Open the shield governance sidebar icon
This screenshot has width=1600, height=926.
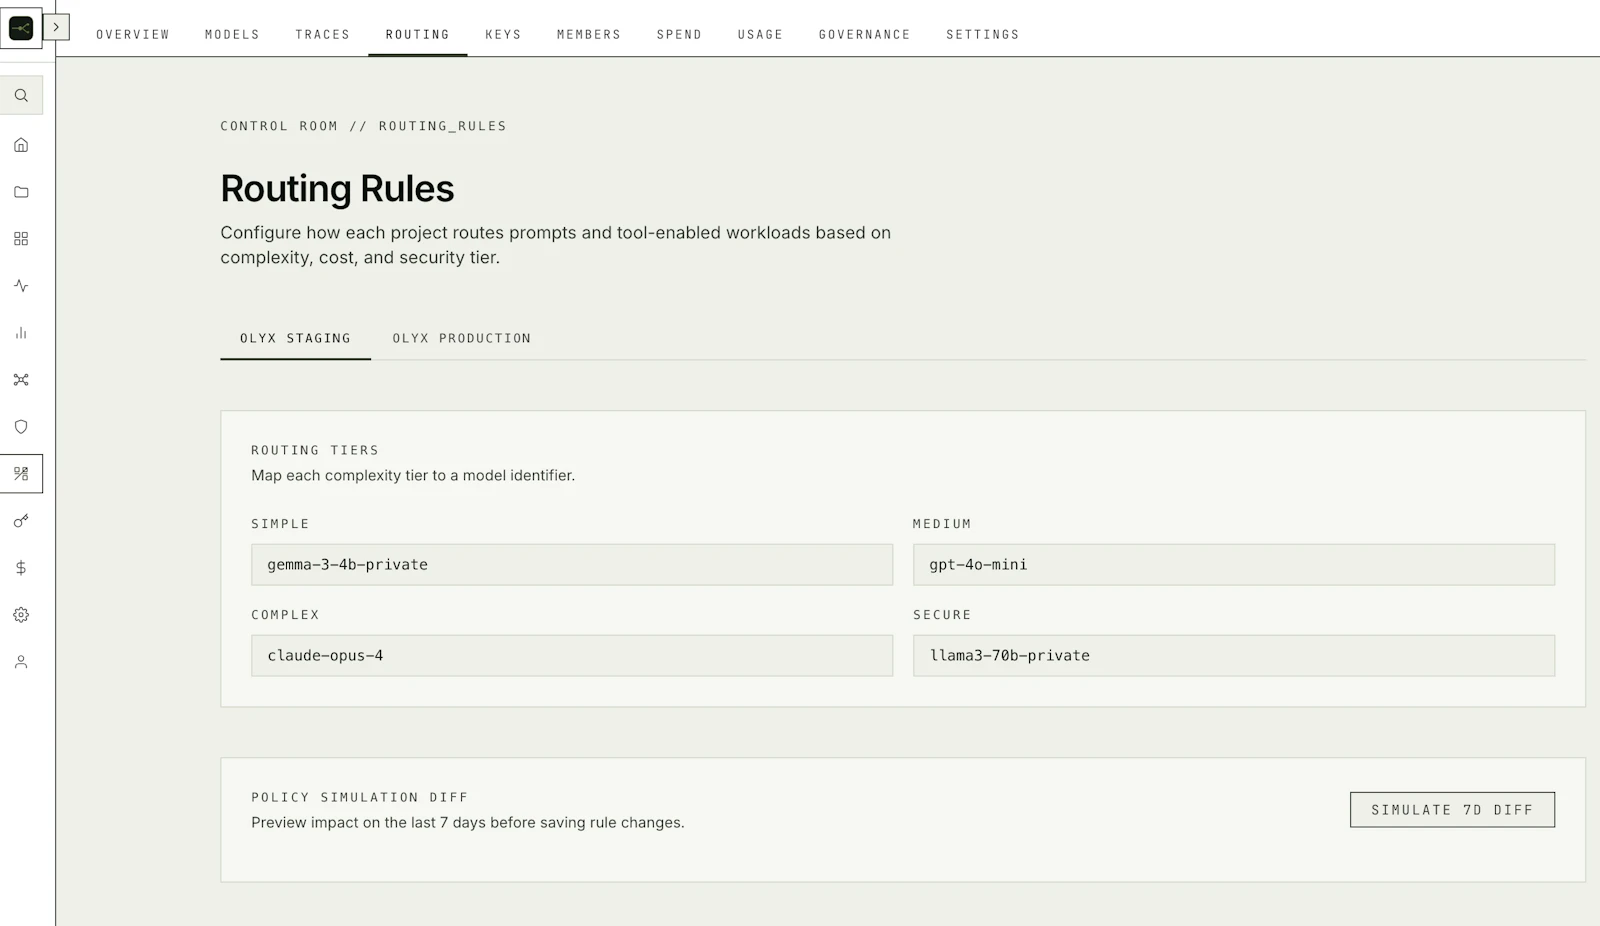tap(21, 427)
